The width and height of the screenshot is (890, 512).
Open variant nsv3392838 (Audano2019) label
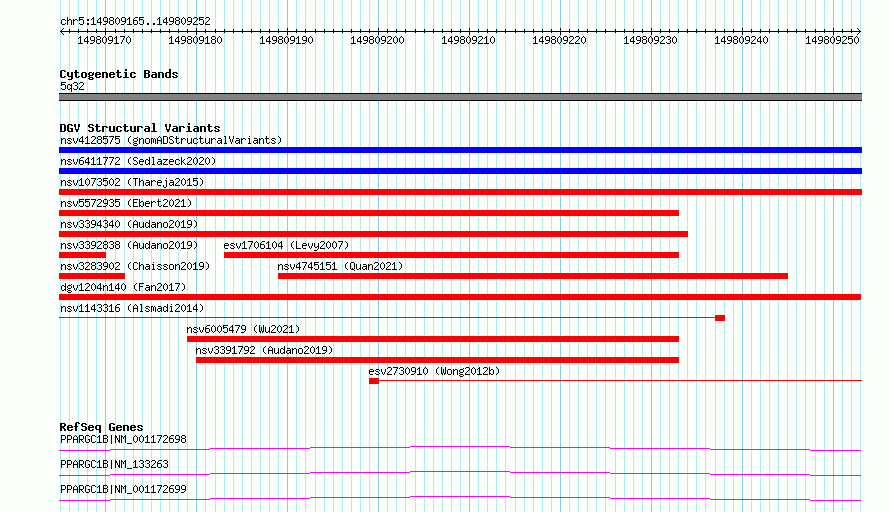[x=129, y=245]
